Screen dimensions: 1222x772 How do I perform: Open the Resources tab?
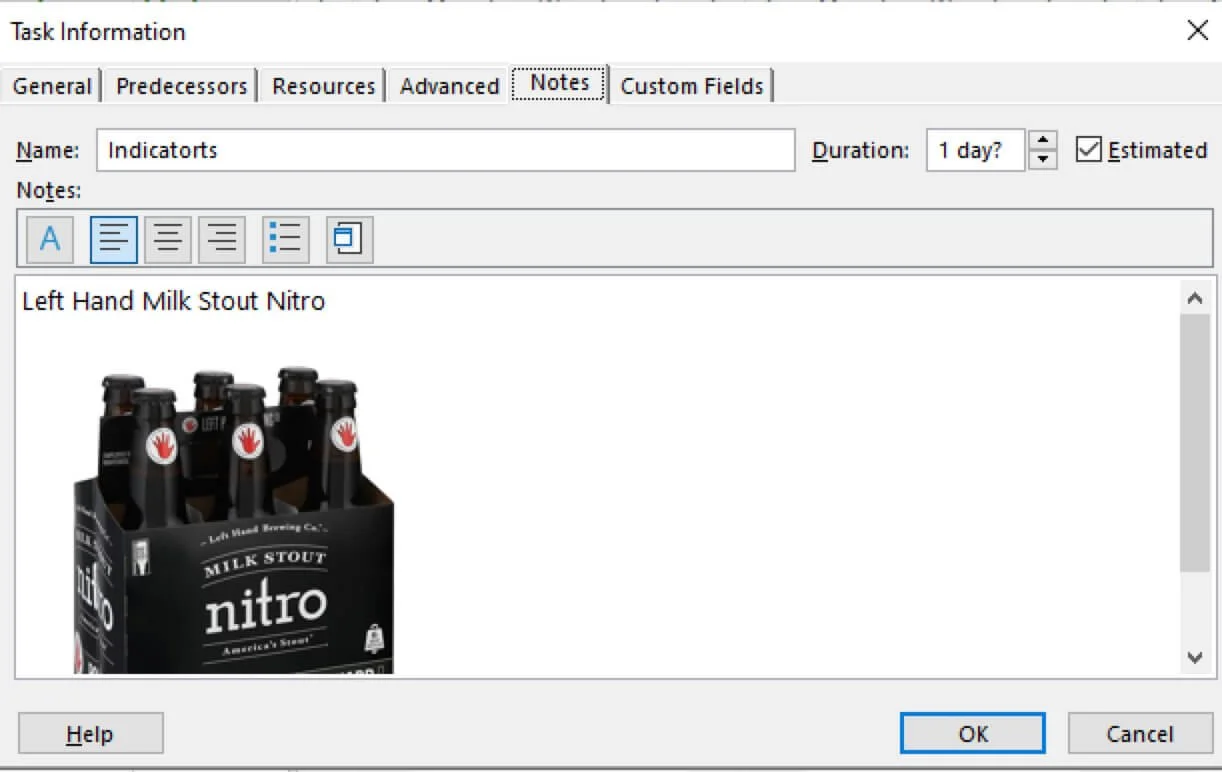pos(324,86)
